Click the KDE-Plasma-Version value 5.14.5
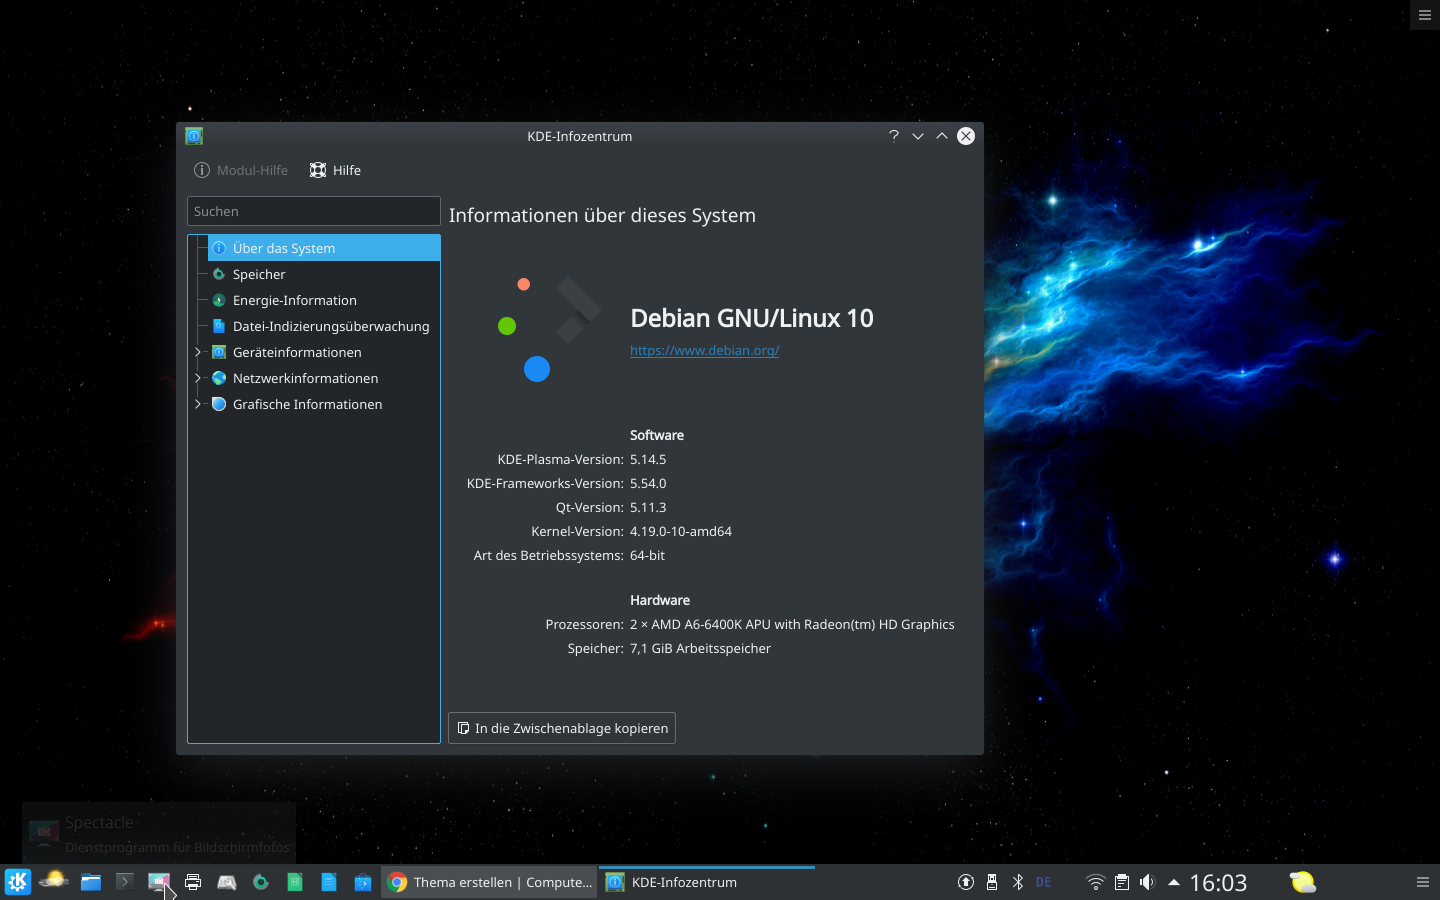Viewport: 1440px width, 900px height. pyautogui.click(x=648, y=459)
